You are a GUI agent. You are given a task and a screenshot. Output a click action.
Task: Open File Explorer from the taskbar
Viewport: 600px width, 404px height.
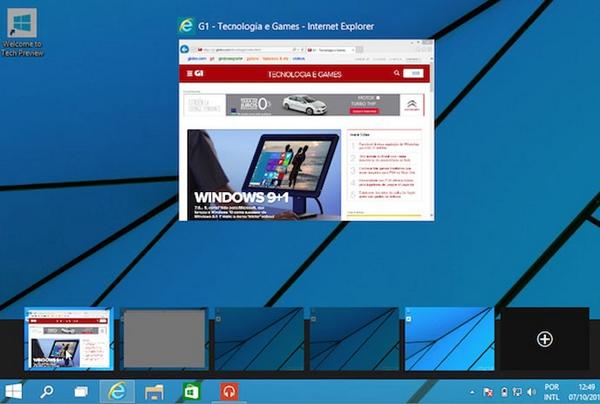(154, 392)
